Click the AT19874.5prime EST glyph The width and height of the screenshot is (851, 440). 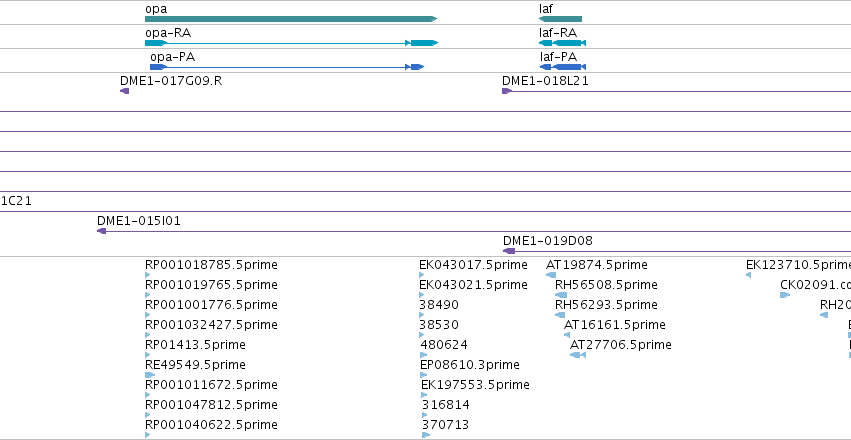click(x=551, y=275)
